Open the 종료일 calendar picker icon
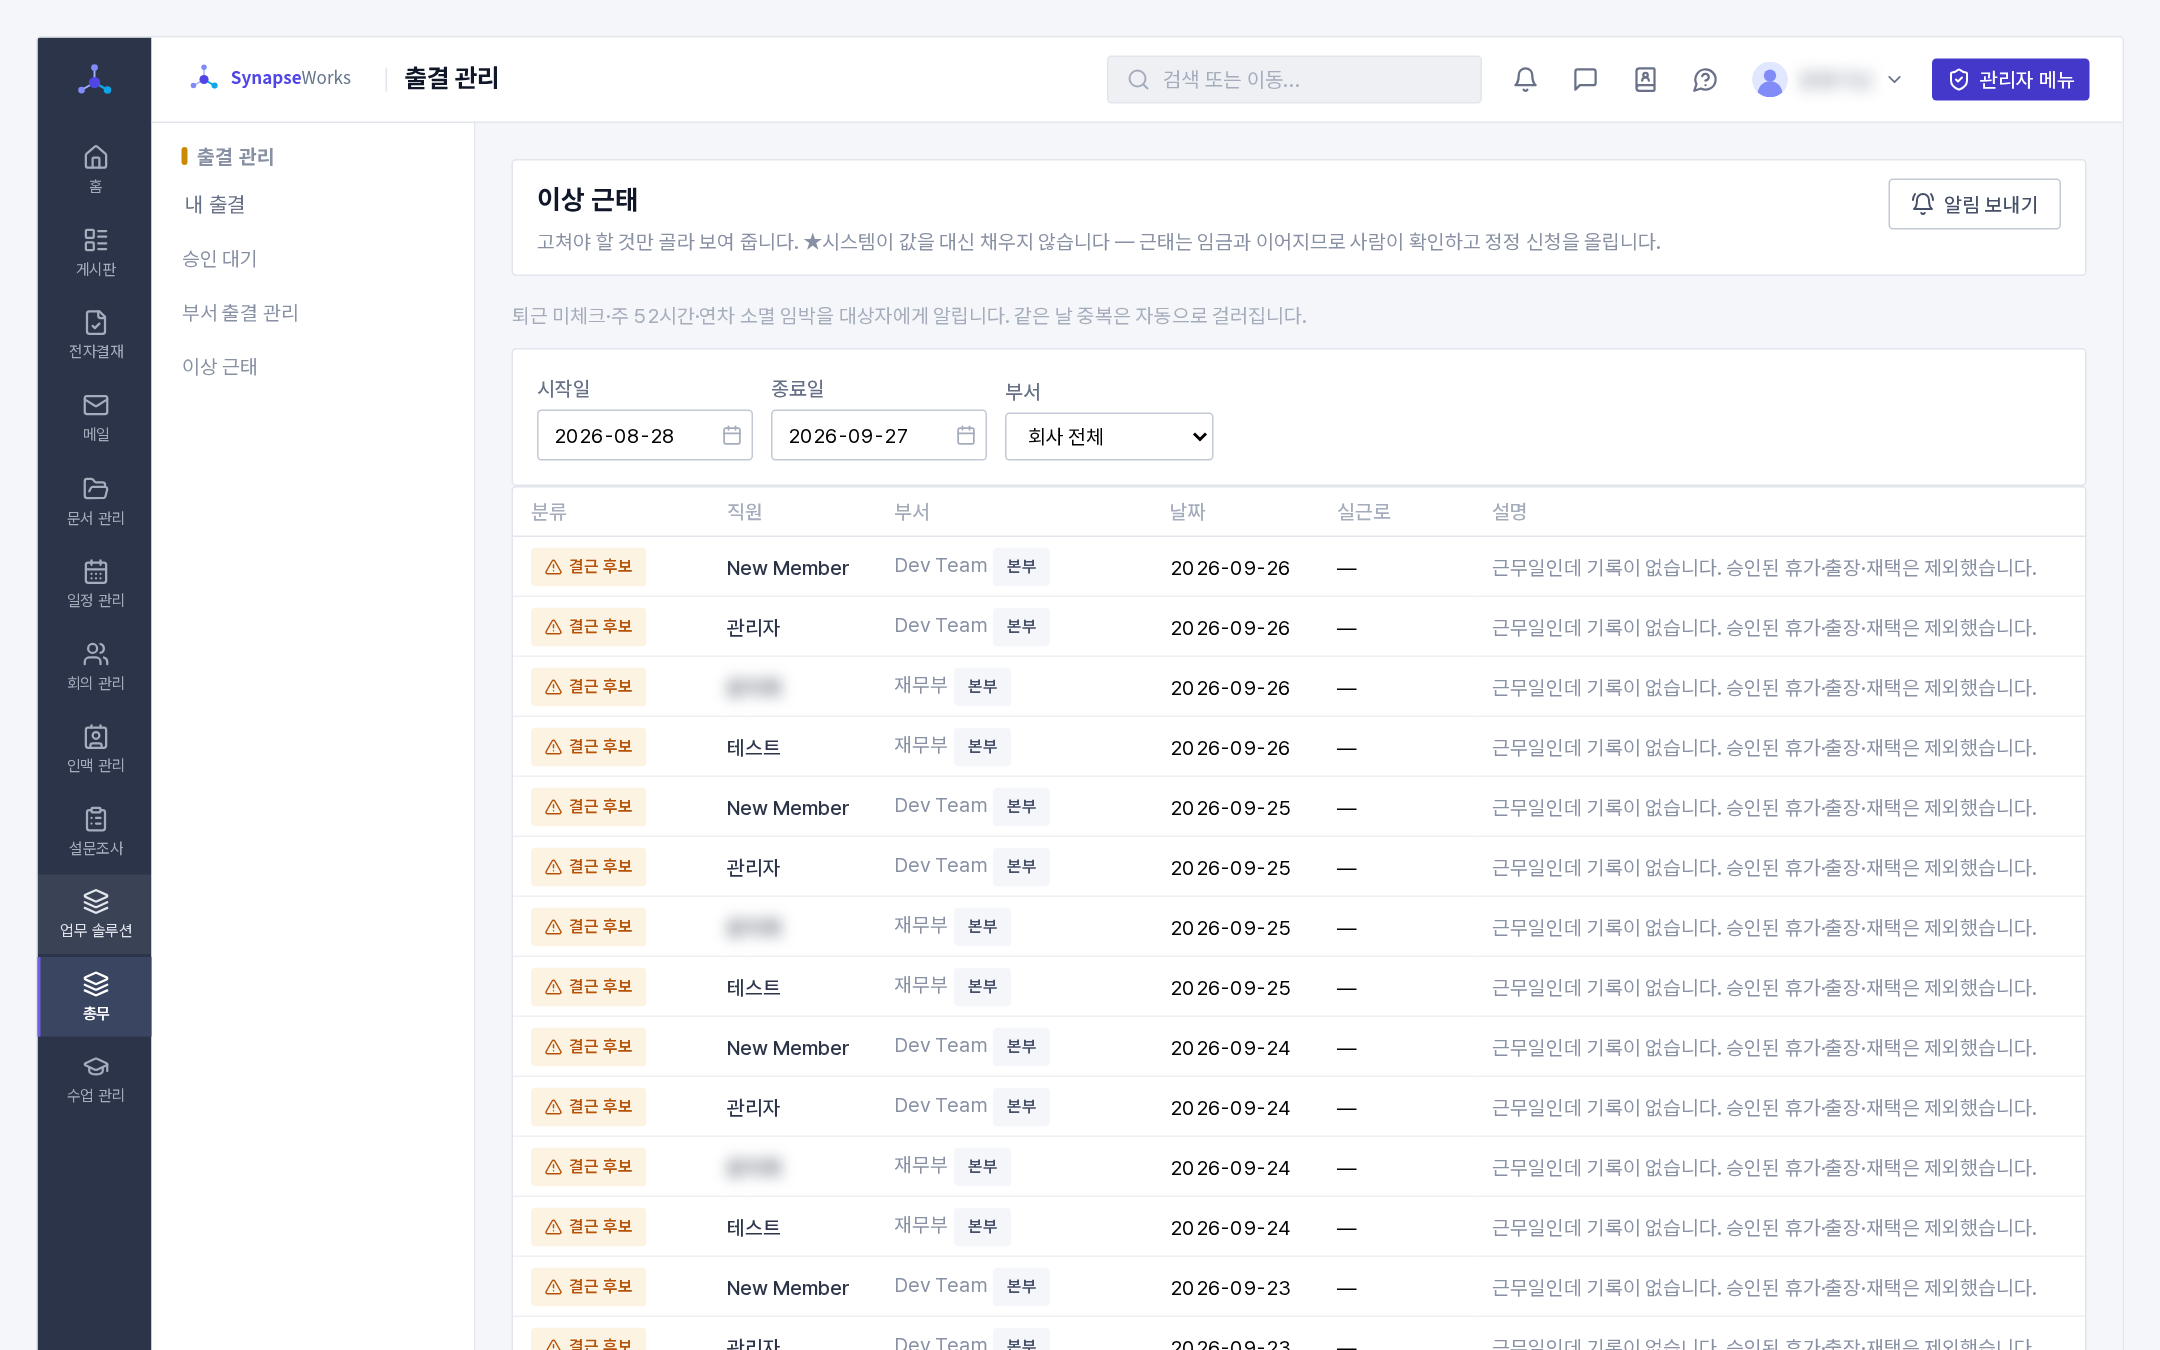Viewport: 2160px width, 1350px height. [966, 435]
